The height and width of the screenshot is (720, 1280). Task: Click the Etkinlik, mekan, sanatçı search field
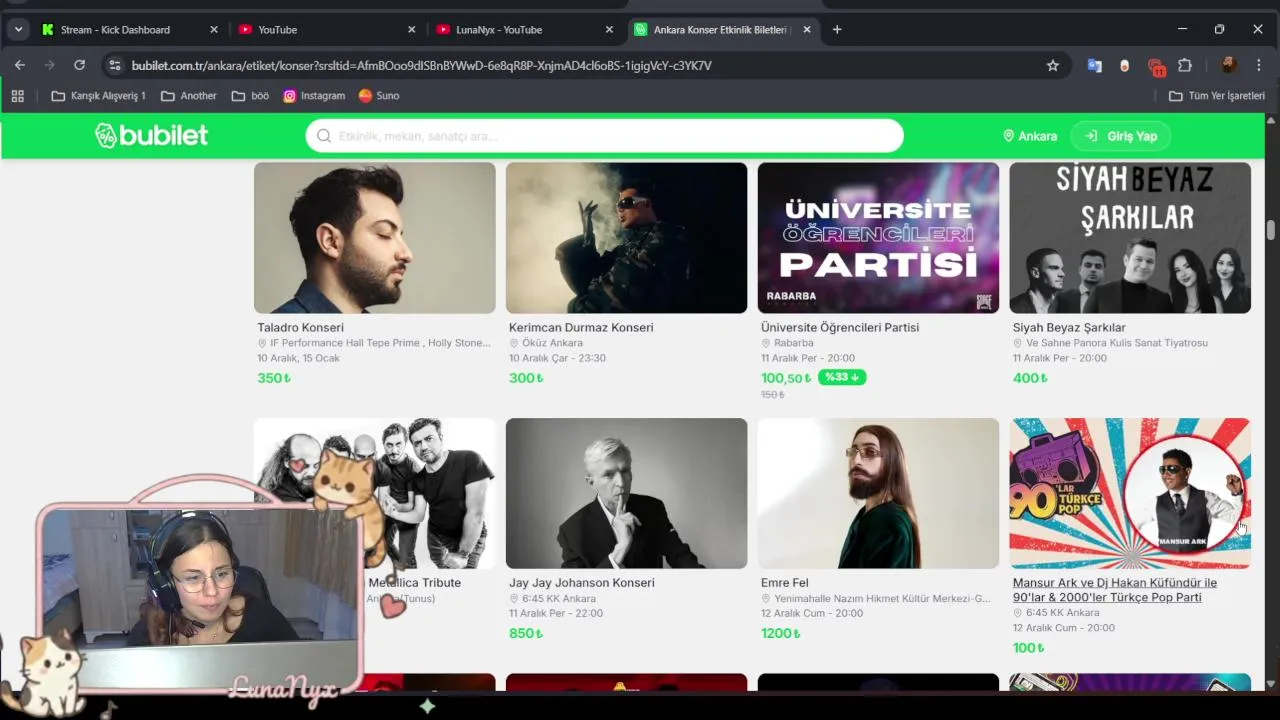(604, 136)
